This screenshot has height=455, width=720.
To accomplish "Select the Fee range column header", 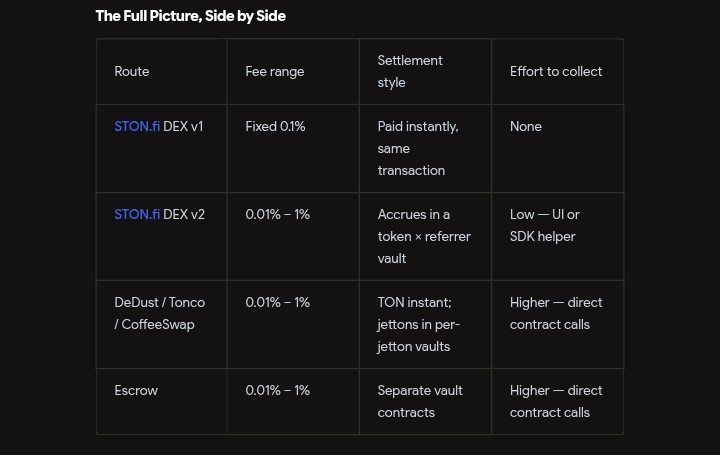I will 275,72.
